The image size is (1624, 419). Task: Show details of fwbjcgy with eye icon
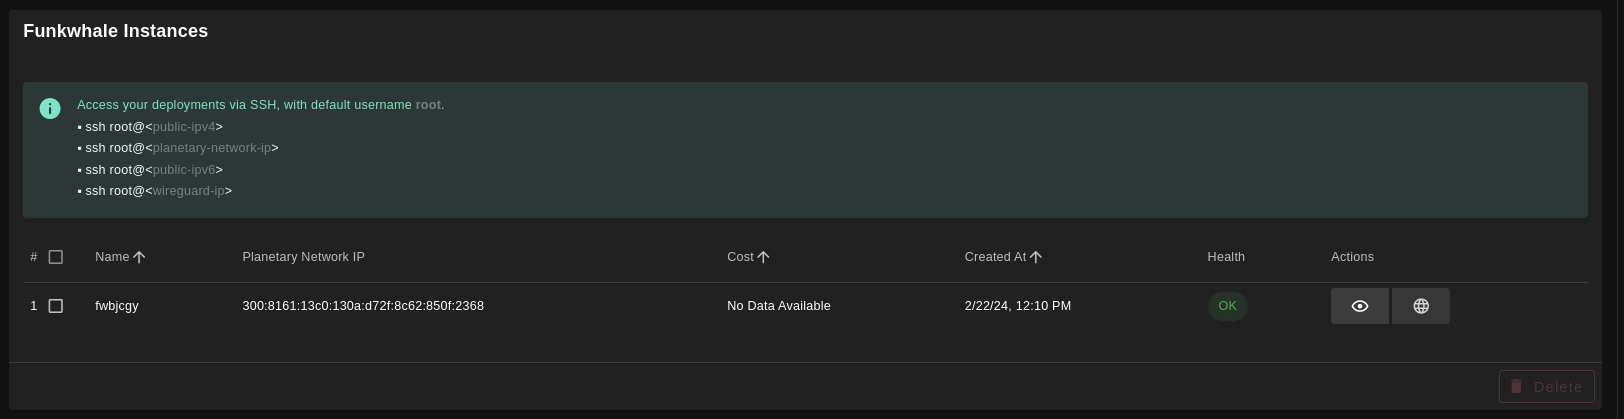(x=1359, y=306)
